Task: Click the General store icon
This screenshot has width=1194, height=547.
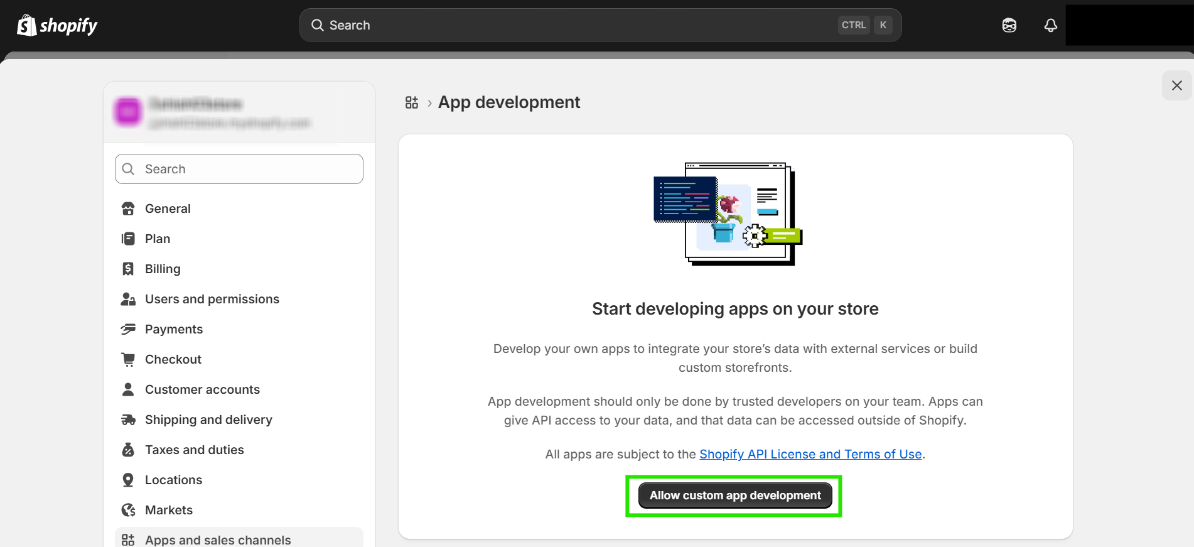Action: click(128, 209)
